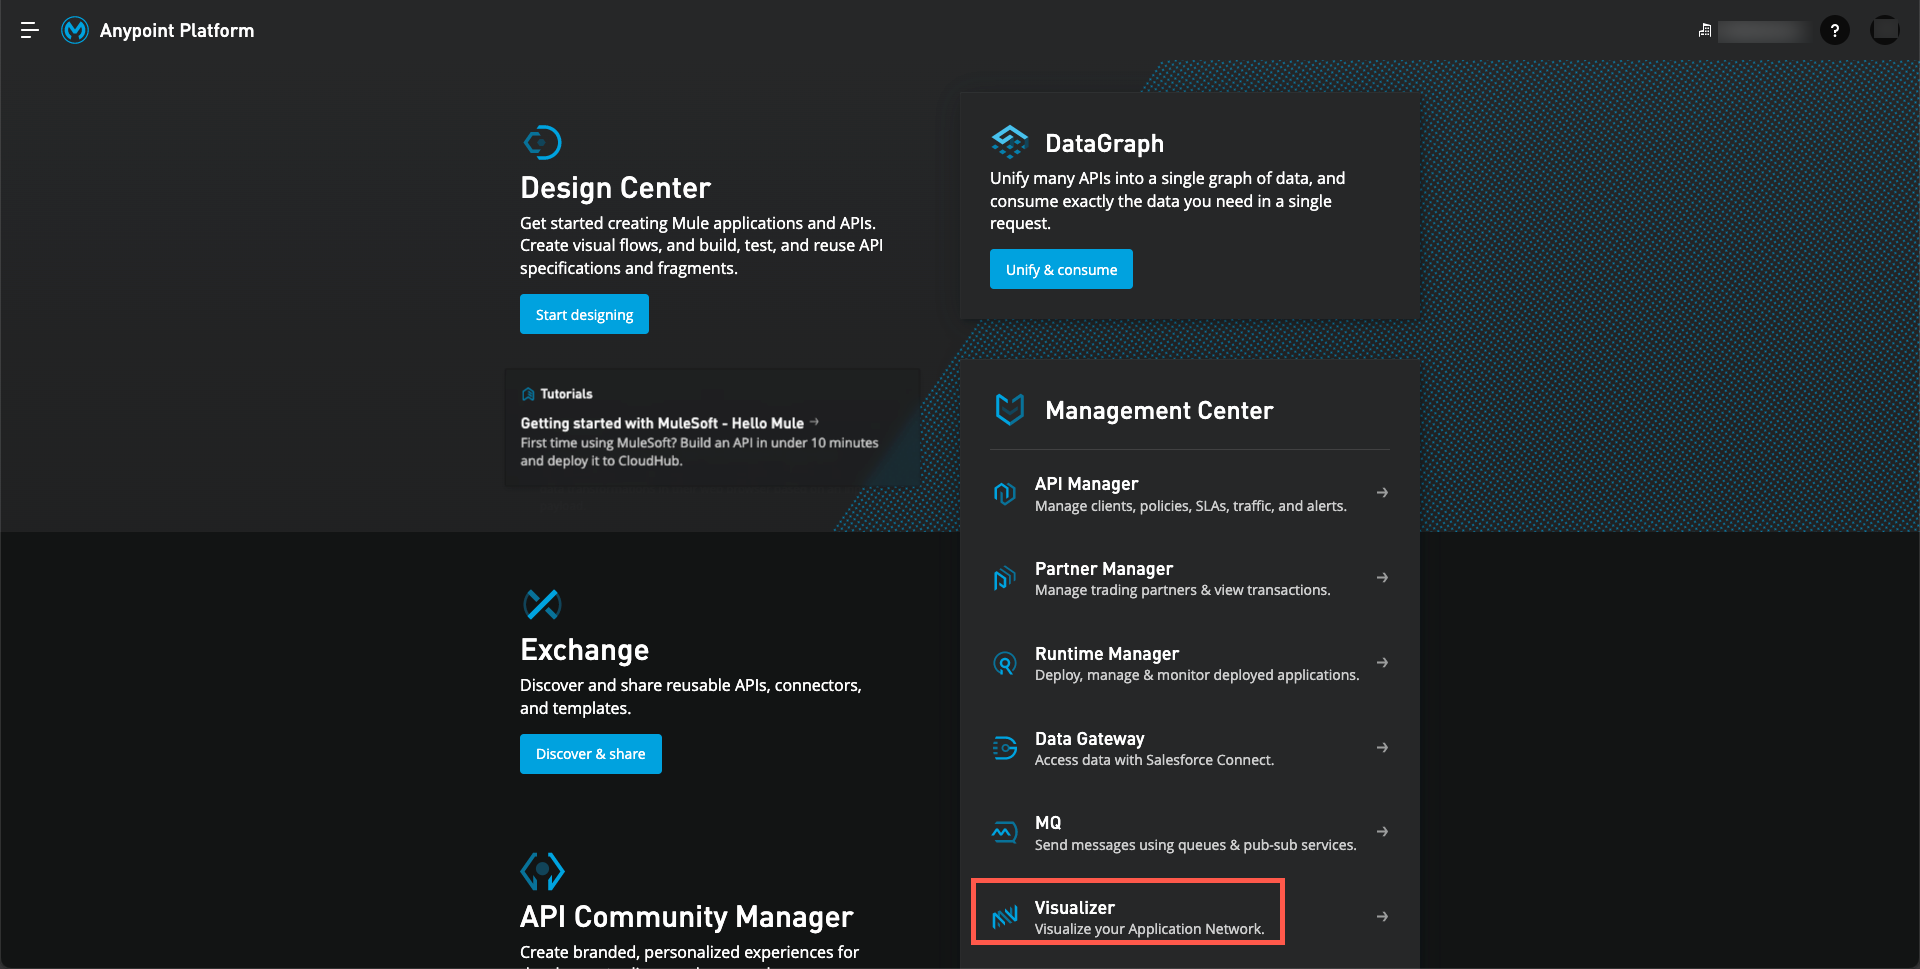Click the arrow on Runtime Manager row
Screen dimensions: 1920x969
[1382, 663]
